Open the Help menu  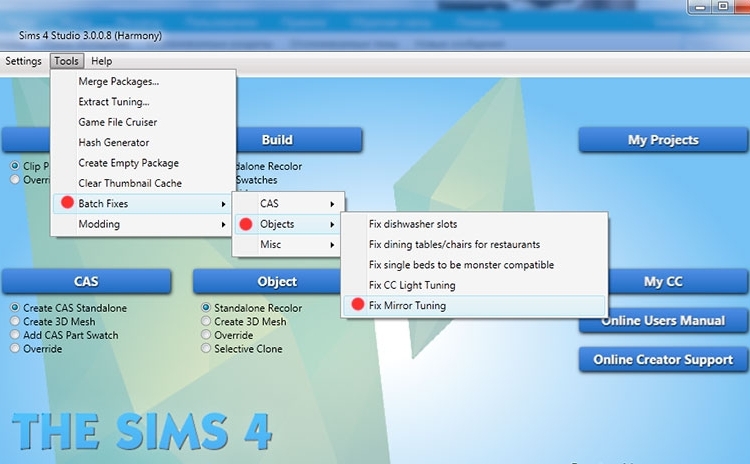pyautogui.click(x=101, y=61)
